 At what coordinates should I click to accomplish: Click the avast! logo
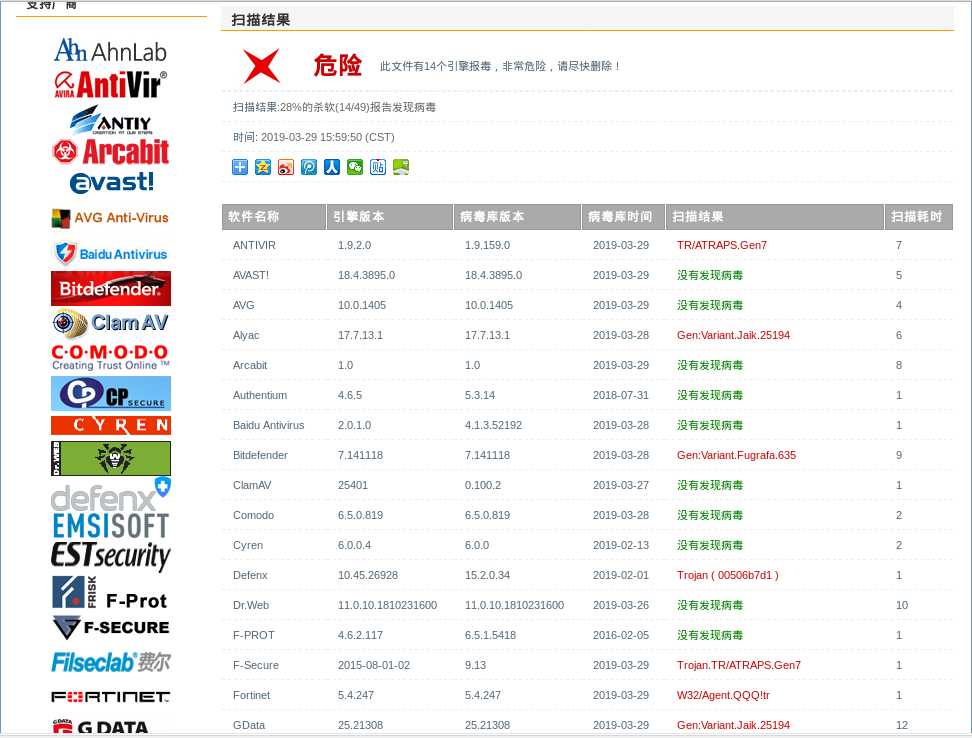(x=112, y=182)
